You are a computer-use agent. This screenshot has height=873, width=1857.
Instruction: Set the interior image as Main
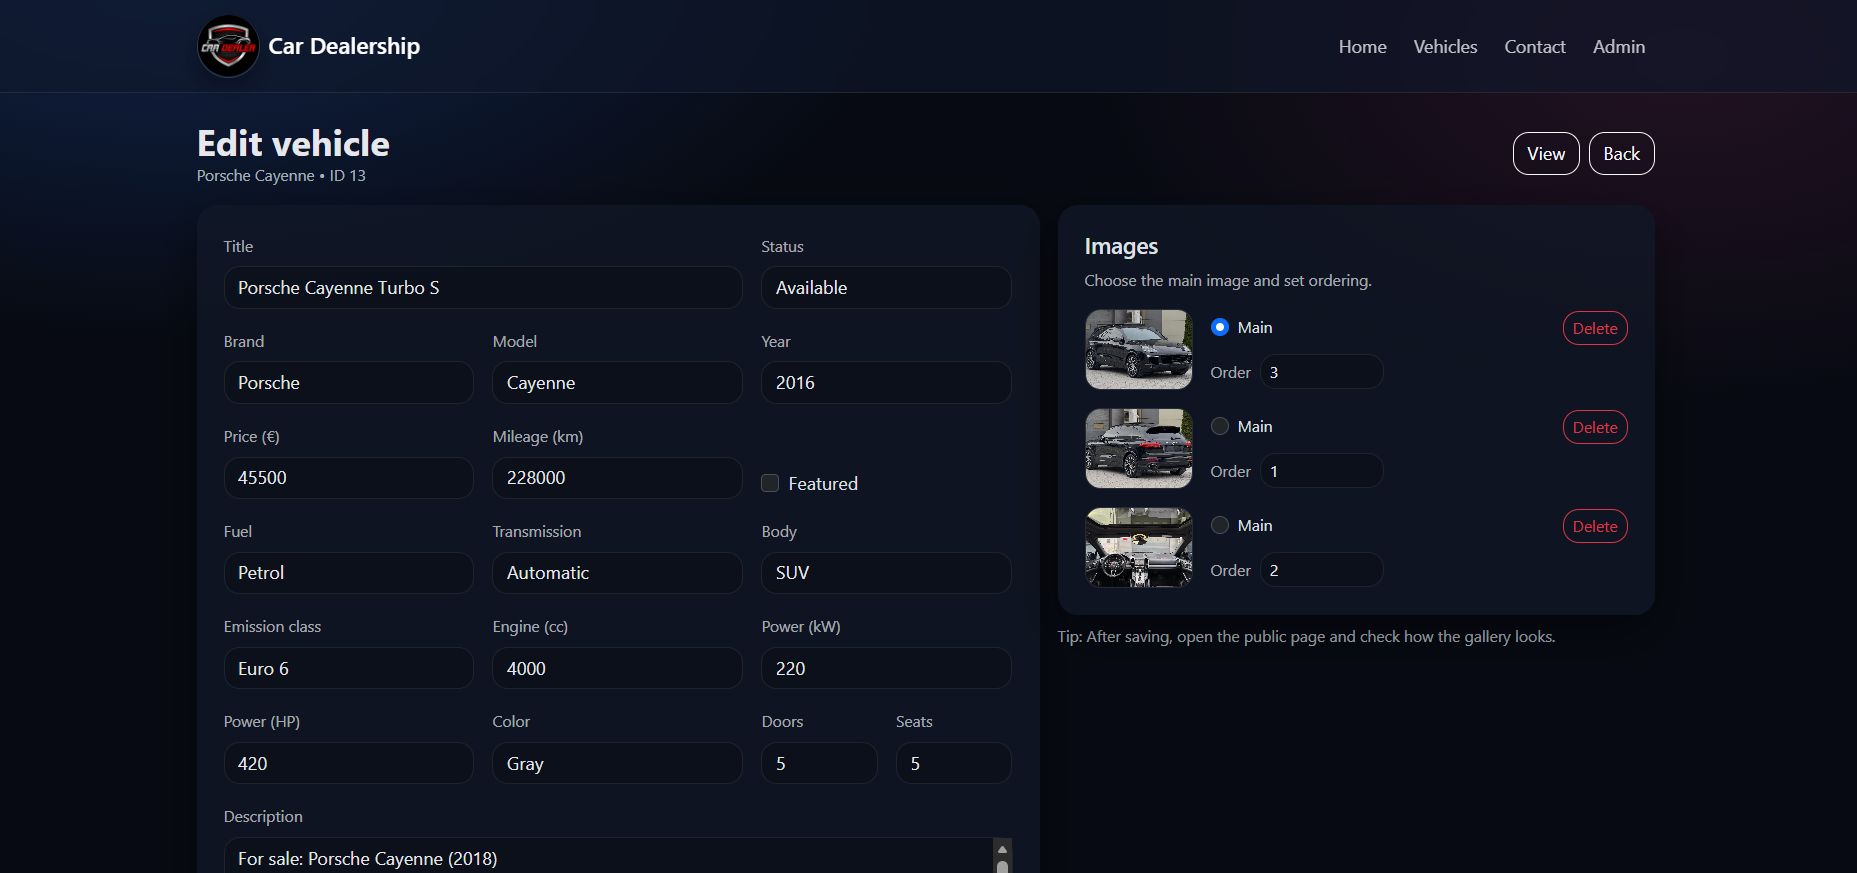tap(1220, 525)
